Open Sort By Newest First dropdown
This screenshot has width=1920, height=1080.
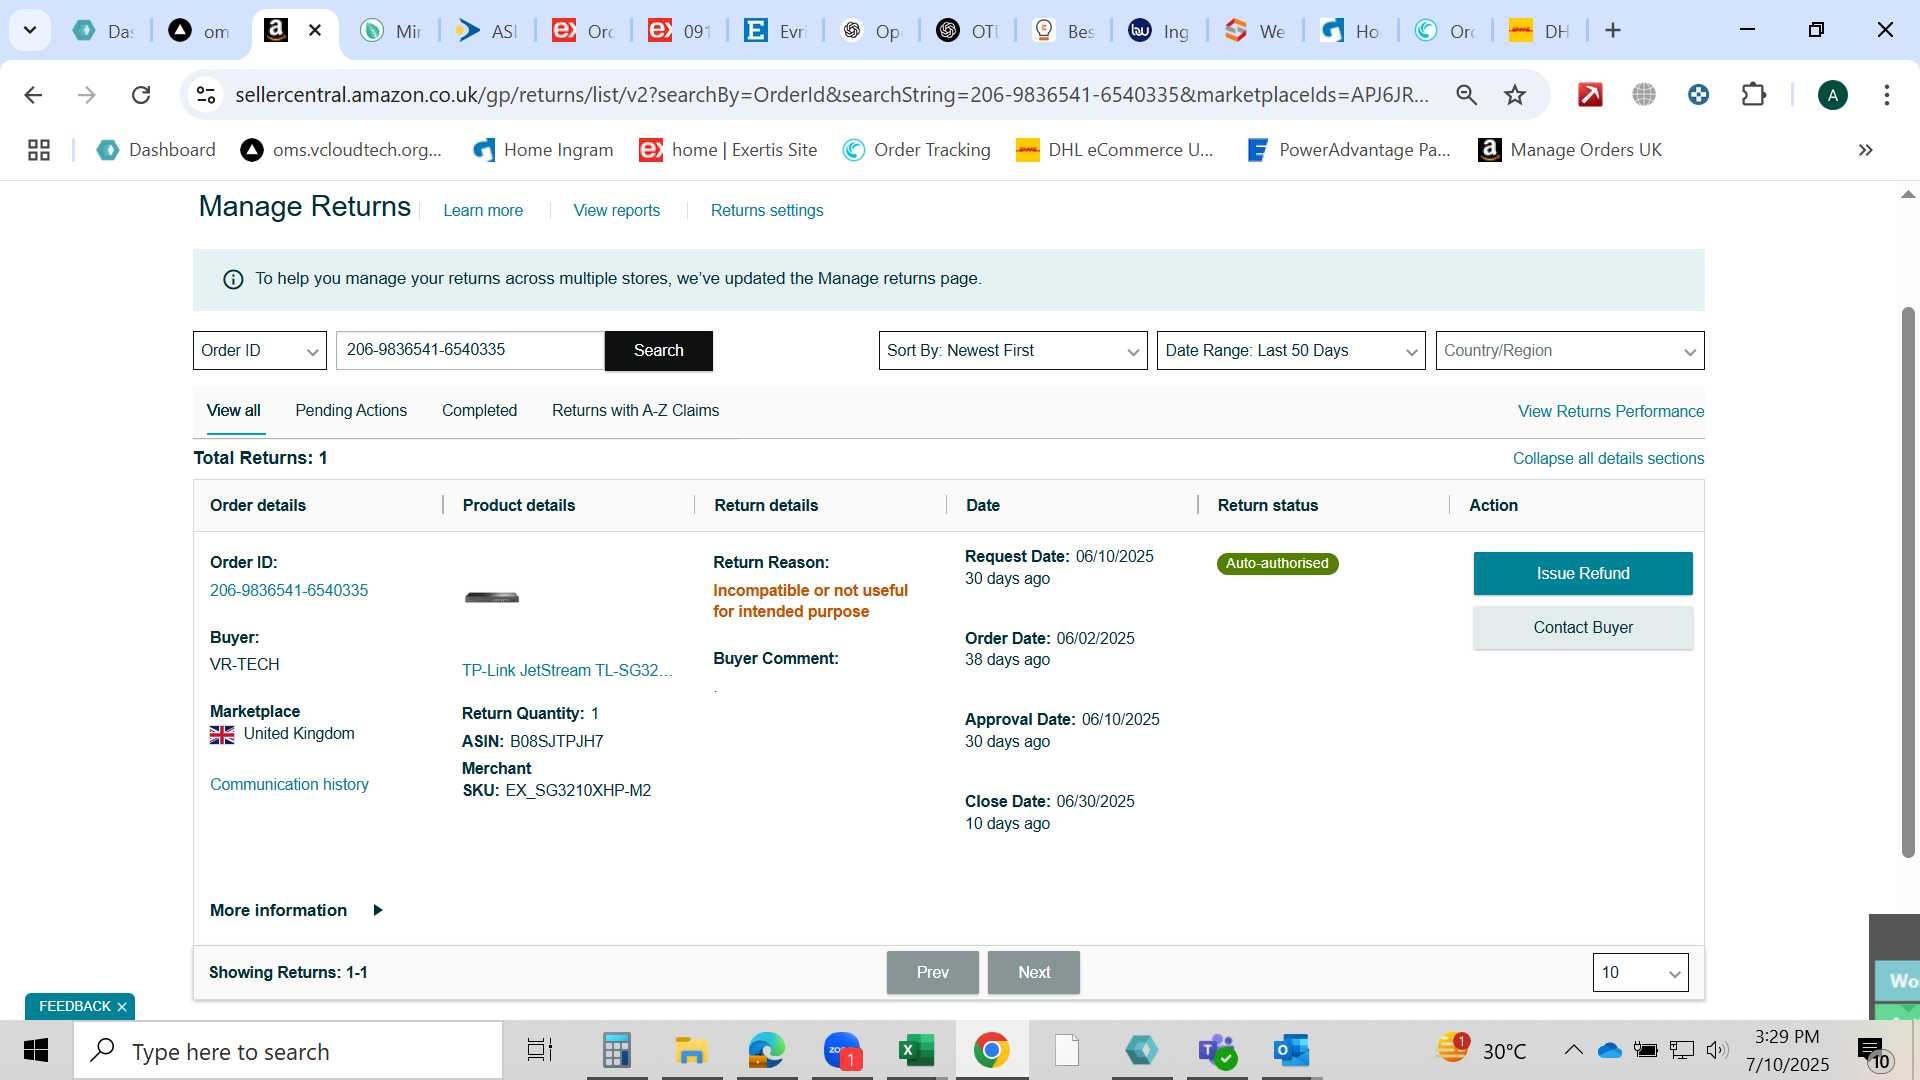click(1013, 351)
